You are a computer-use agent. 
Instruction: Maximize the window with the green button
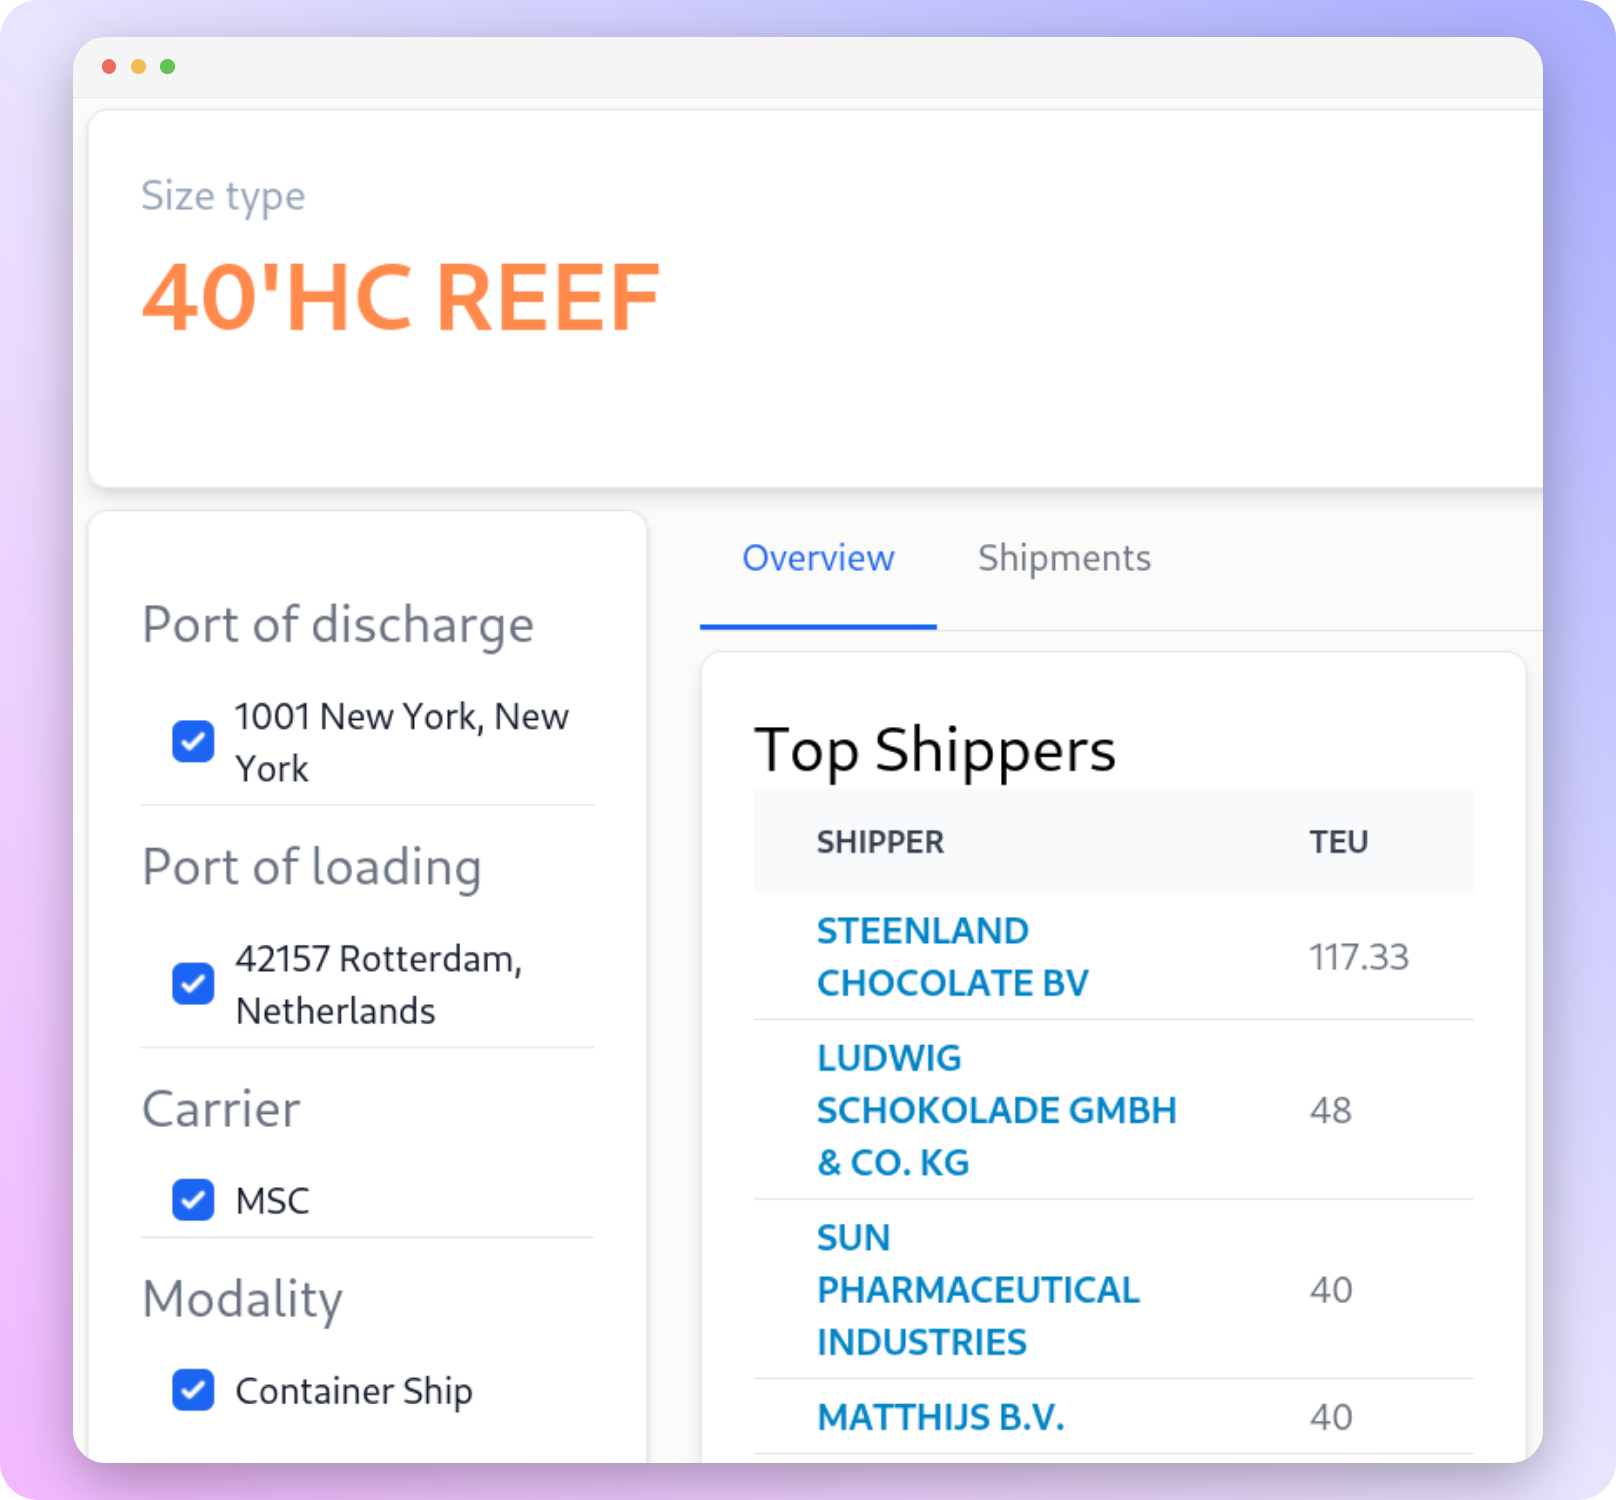coord(168,66)
